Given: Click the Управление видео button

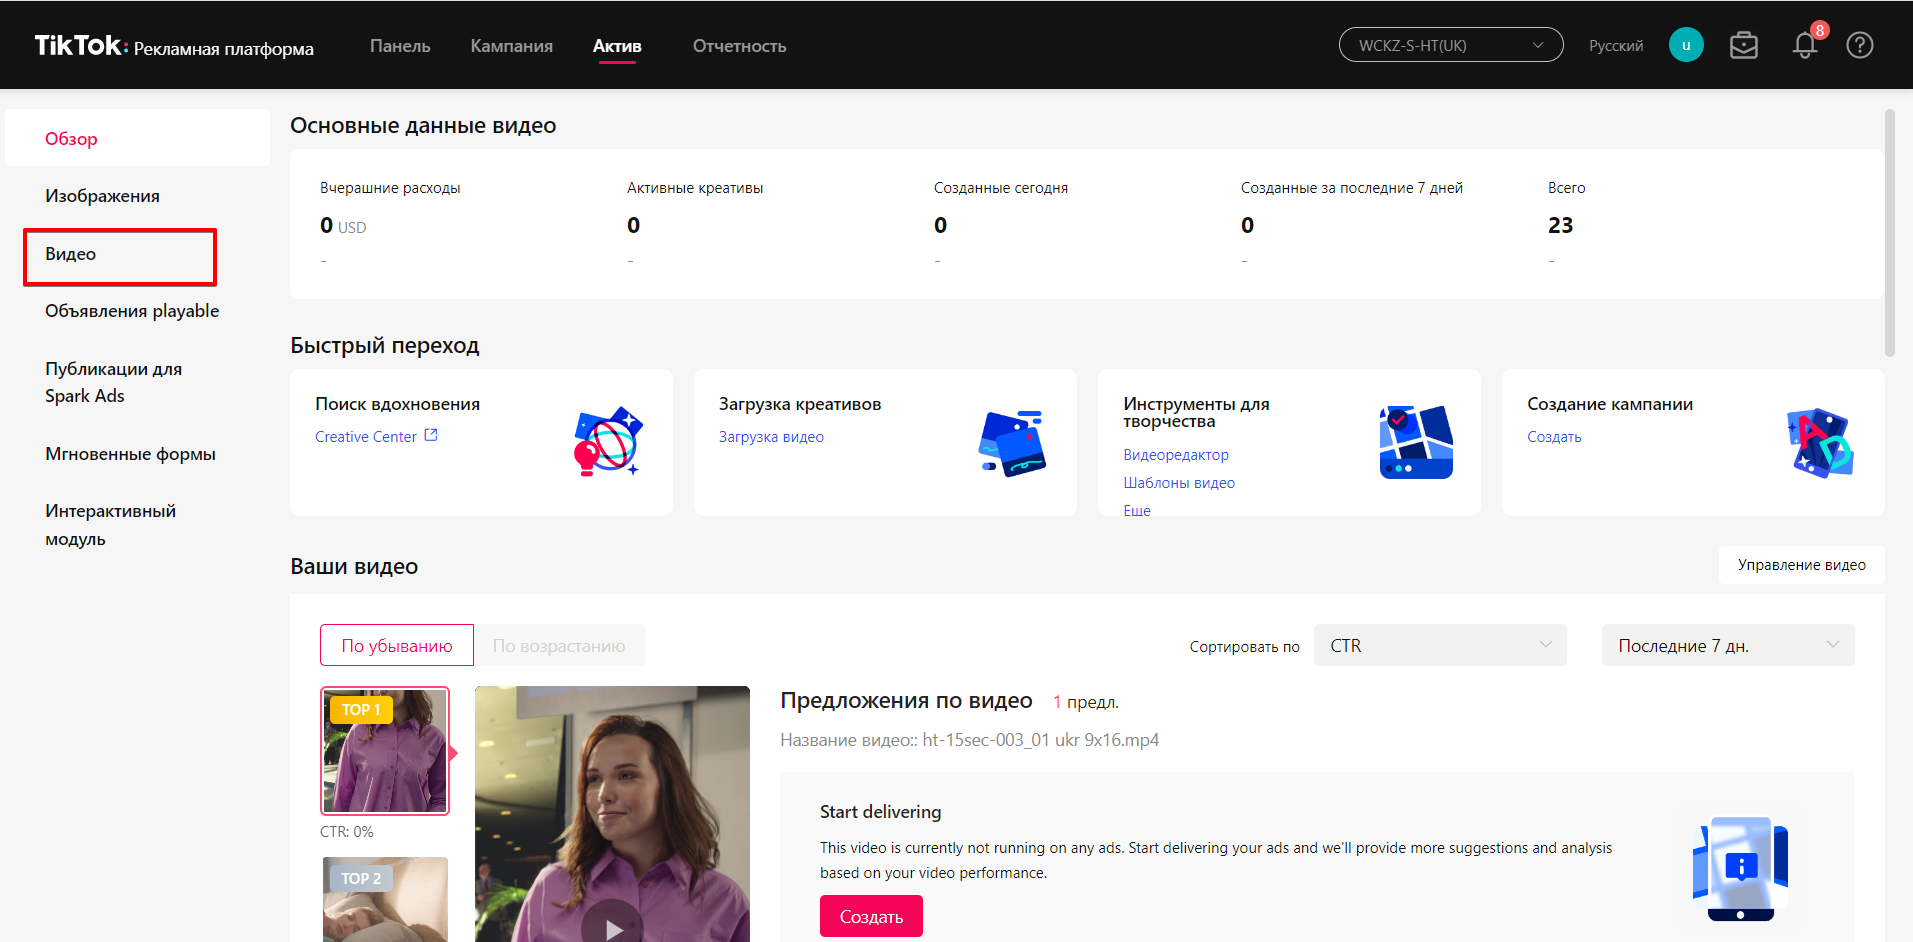Looking at the screenshot, I should [1801, 565].
